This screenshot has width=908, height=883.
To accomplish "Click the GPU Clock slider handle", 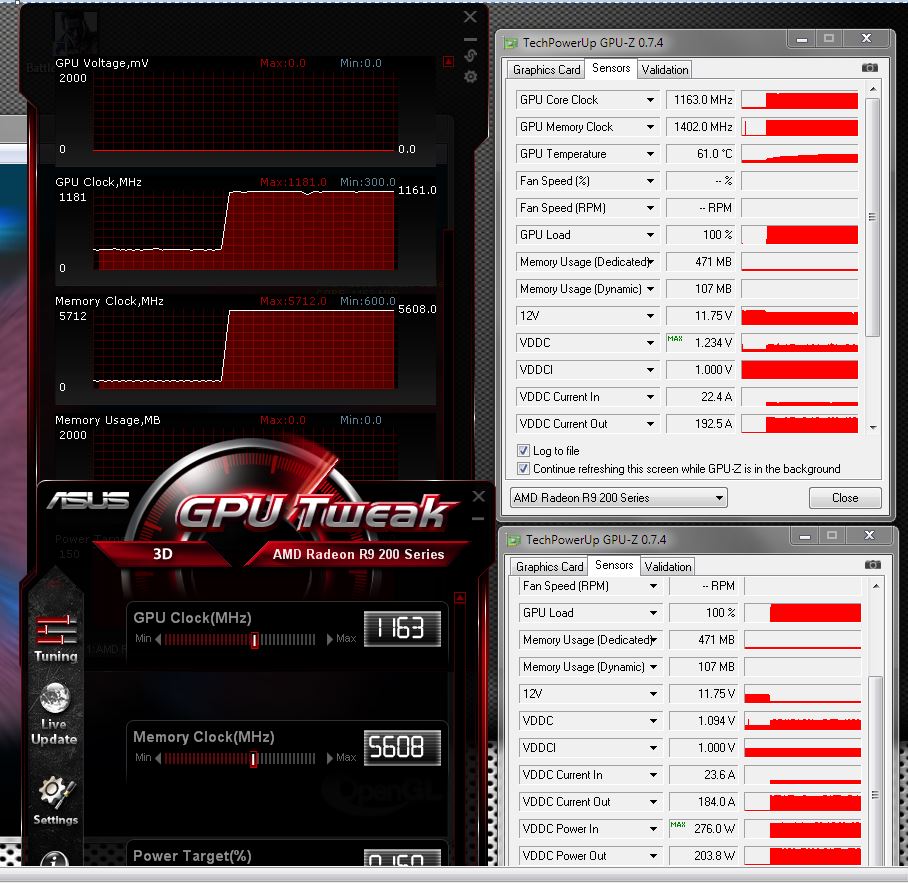I will click(254, 640).
